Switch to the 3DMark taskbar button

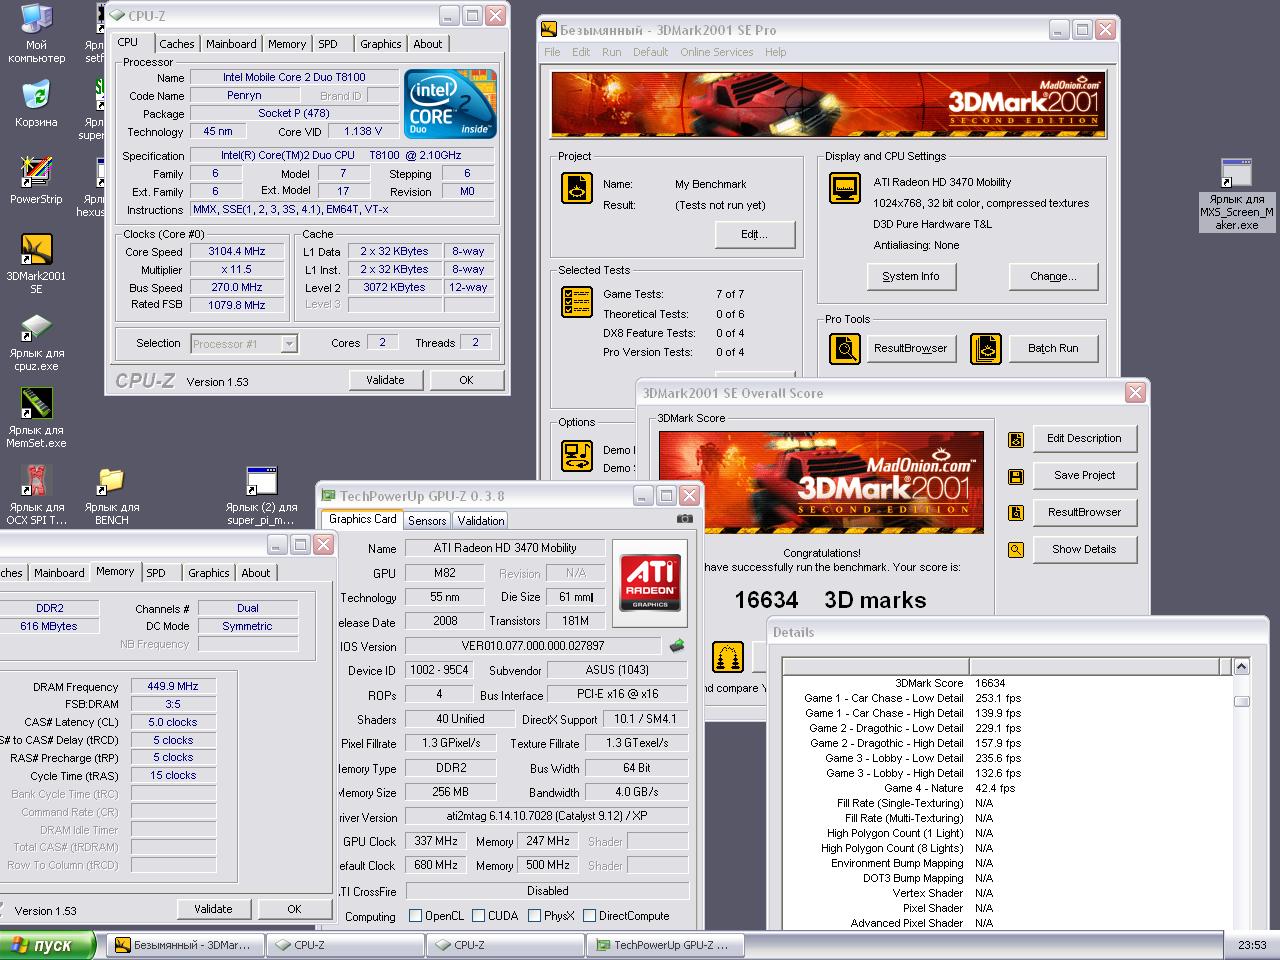186,945
